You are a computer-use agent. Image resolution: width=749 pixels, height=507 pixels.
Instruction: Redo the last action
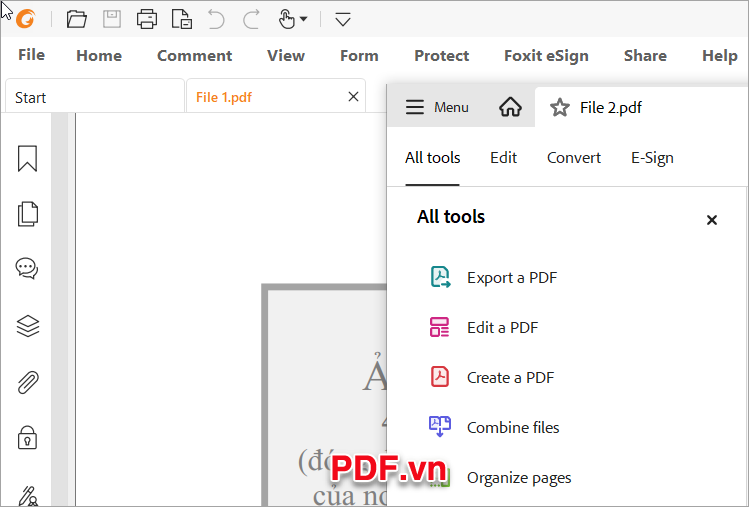251,20
